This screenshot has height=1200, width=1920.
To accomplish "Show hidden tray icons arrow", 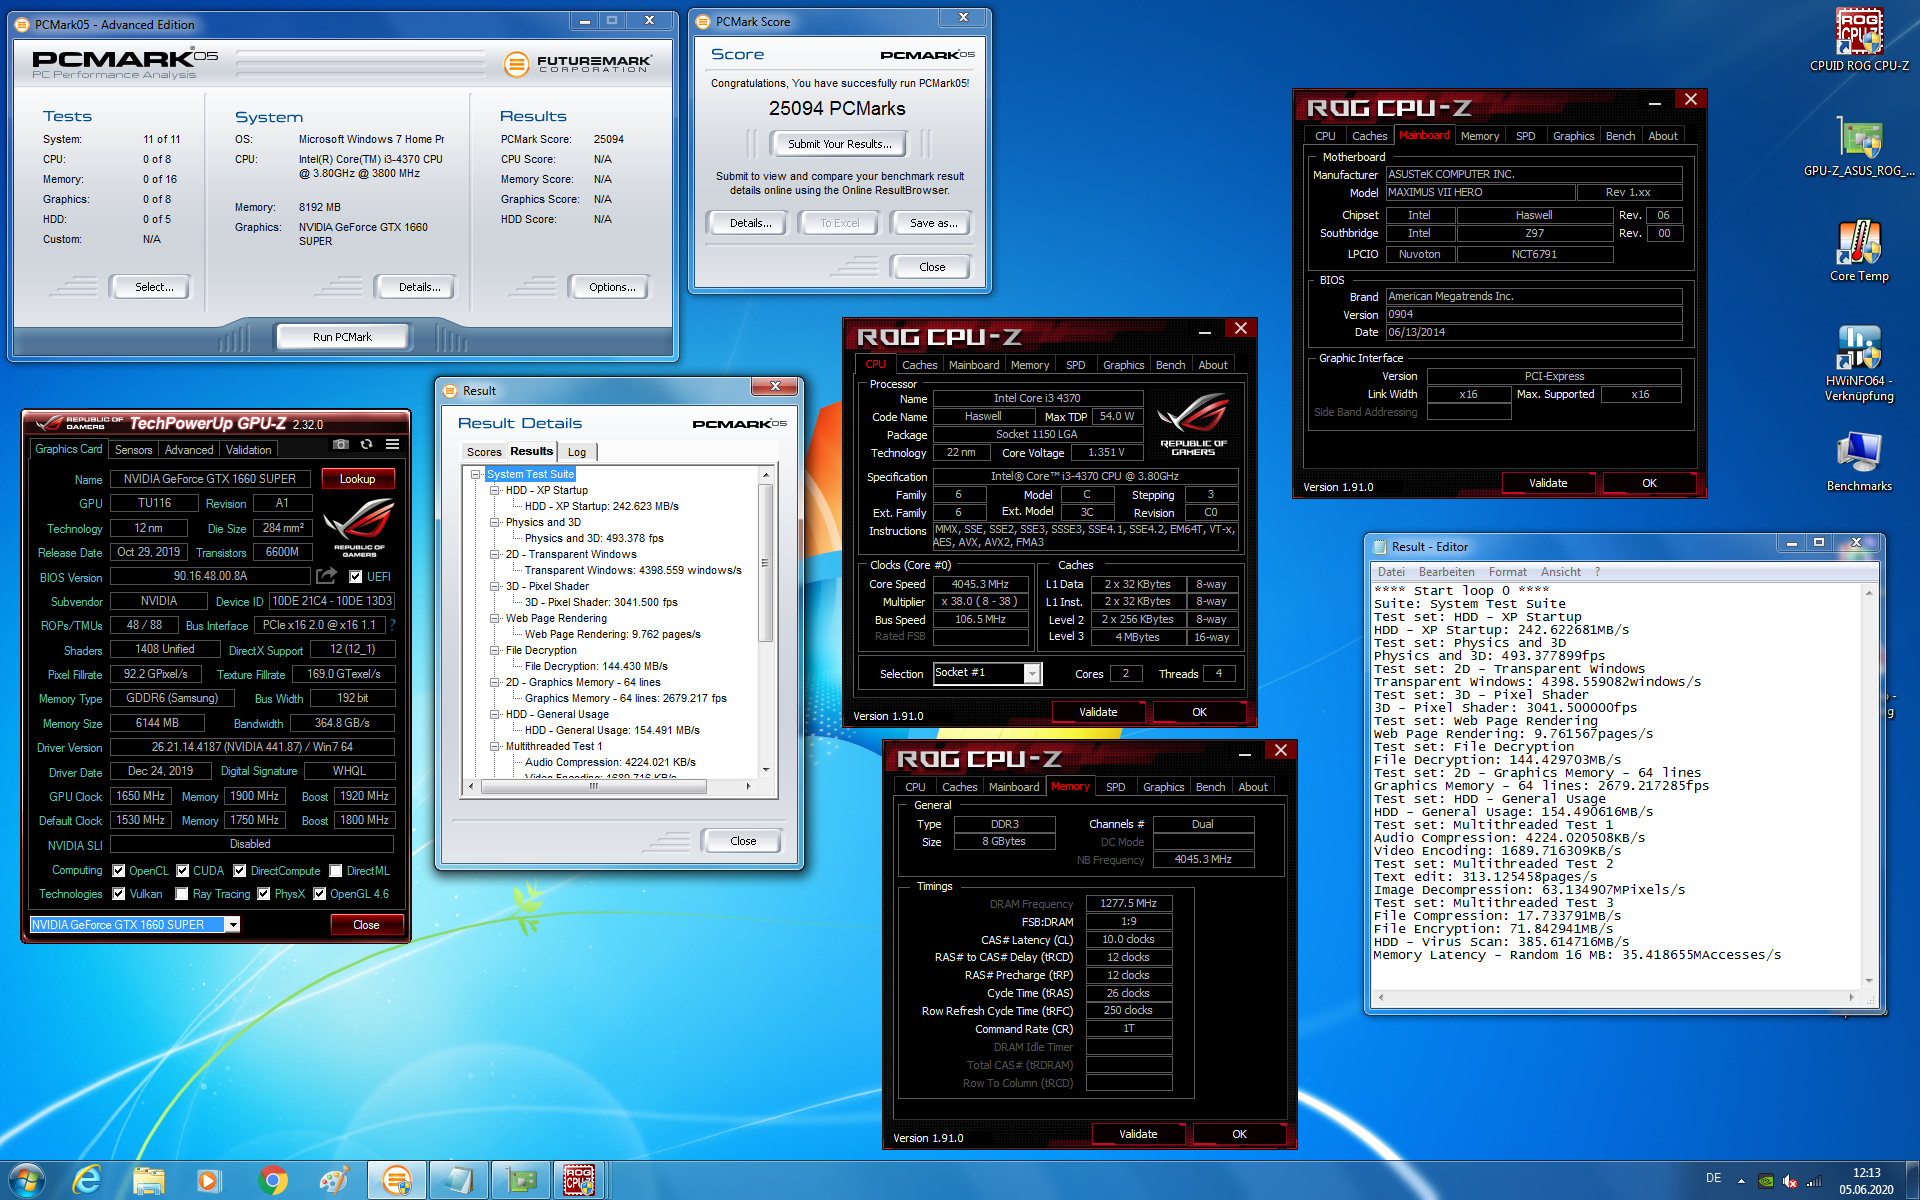I will pos(1741,1181).
